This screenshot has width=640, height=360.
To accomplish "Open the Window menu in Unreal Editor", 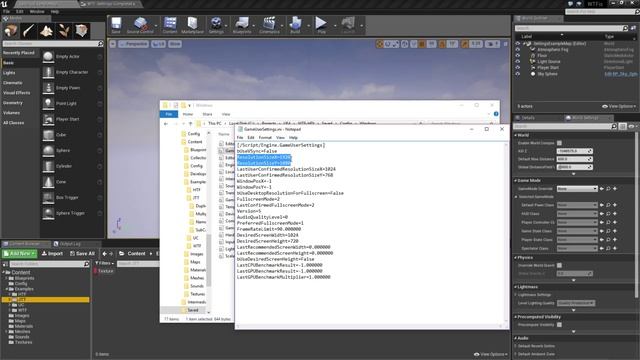I will 37,11.
